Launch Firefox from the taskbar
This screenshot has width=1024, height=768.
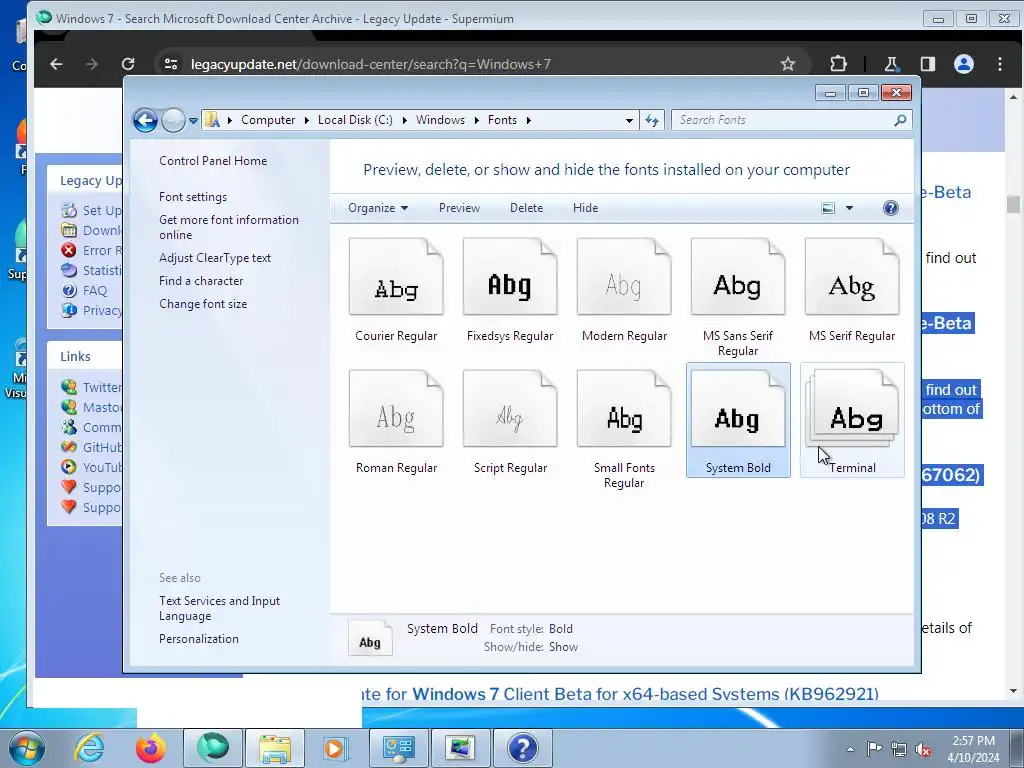pos(151,748)
